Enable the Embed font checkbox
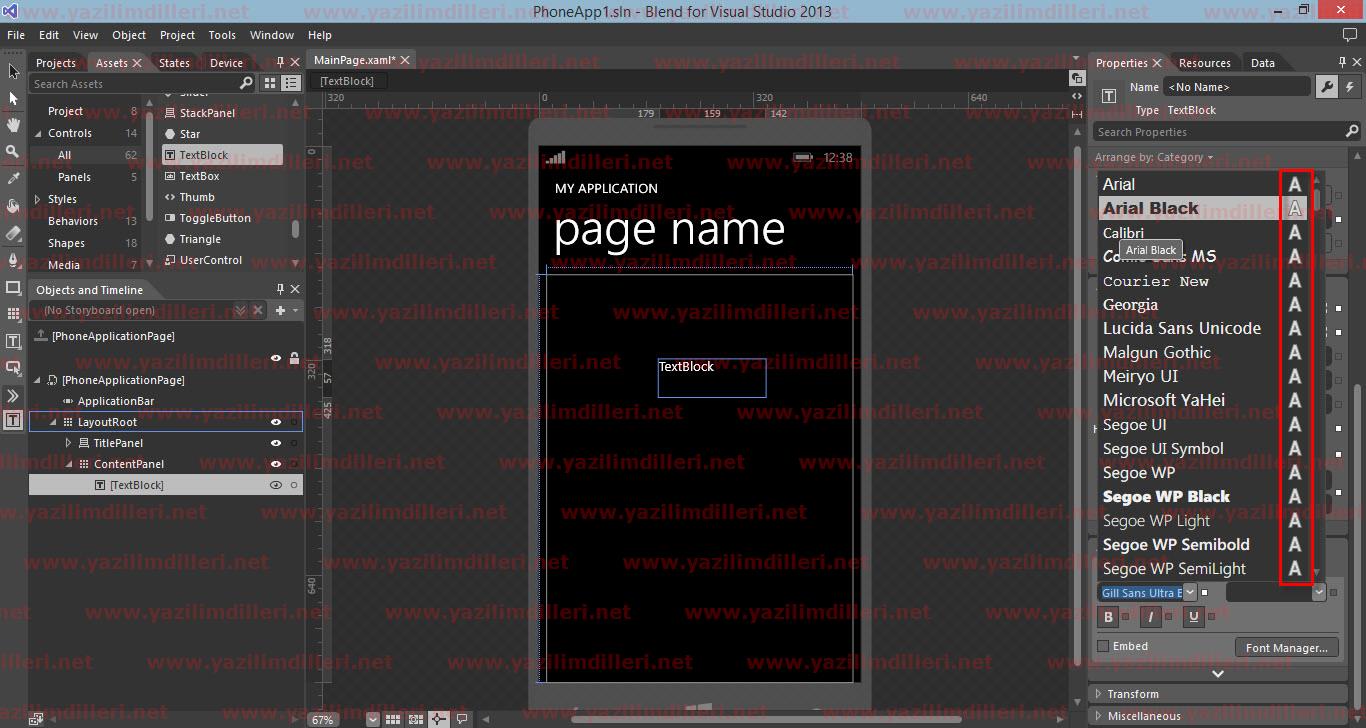The image size is (1366, 728). (1103, 646)
